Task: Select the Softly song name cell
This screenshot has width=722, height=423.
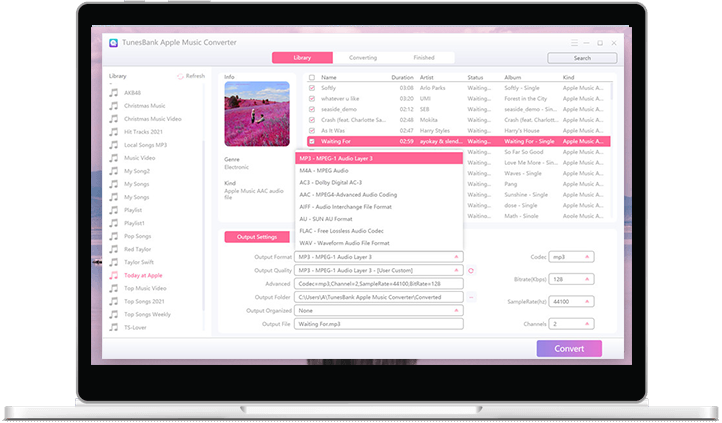Action: pos(328,88)
